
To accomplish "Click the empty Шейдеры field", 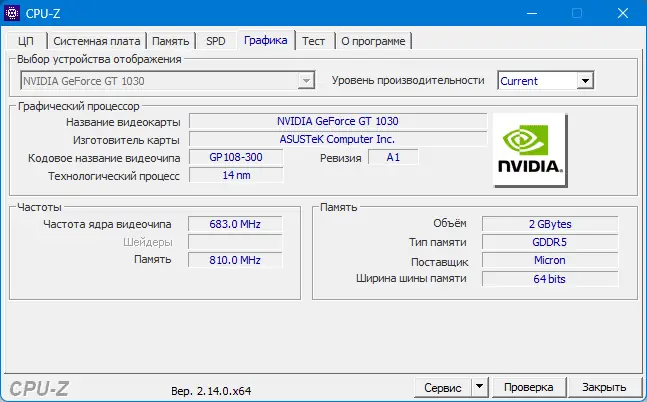I will [x=235, y=242].
